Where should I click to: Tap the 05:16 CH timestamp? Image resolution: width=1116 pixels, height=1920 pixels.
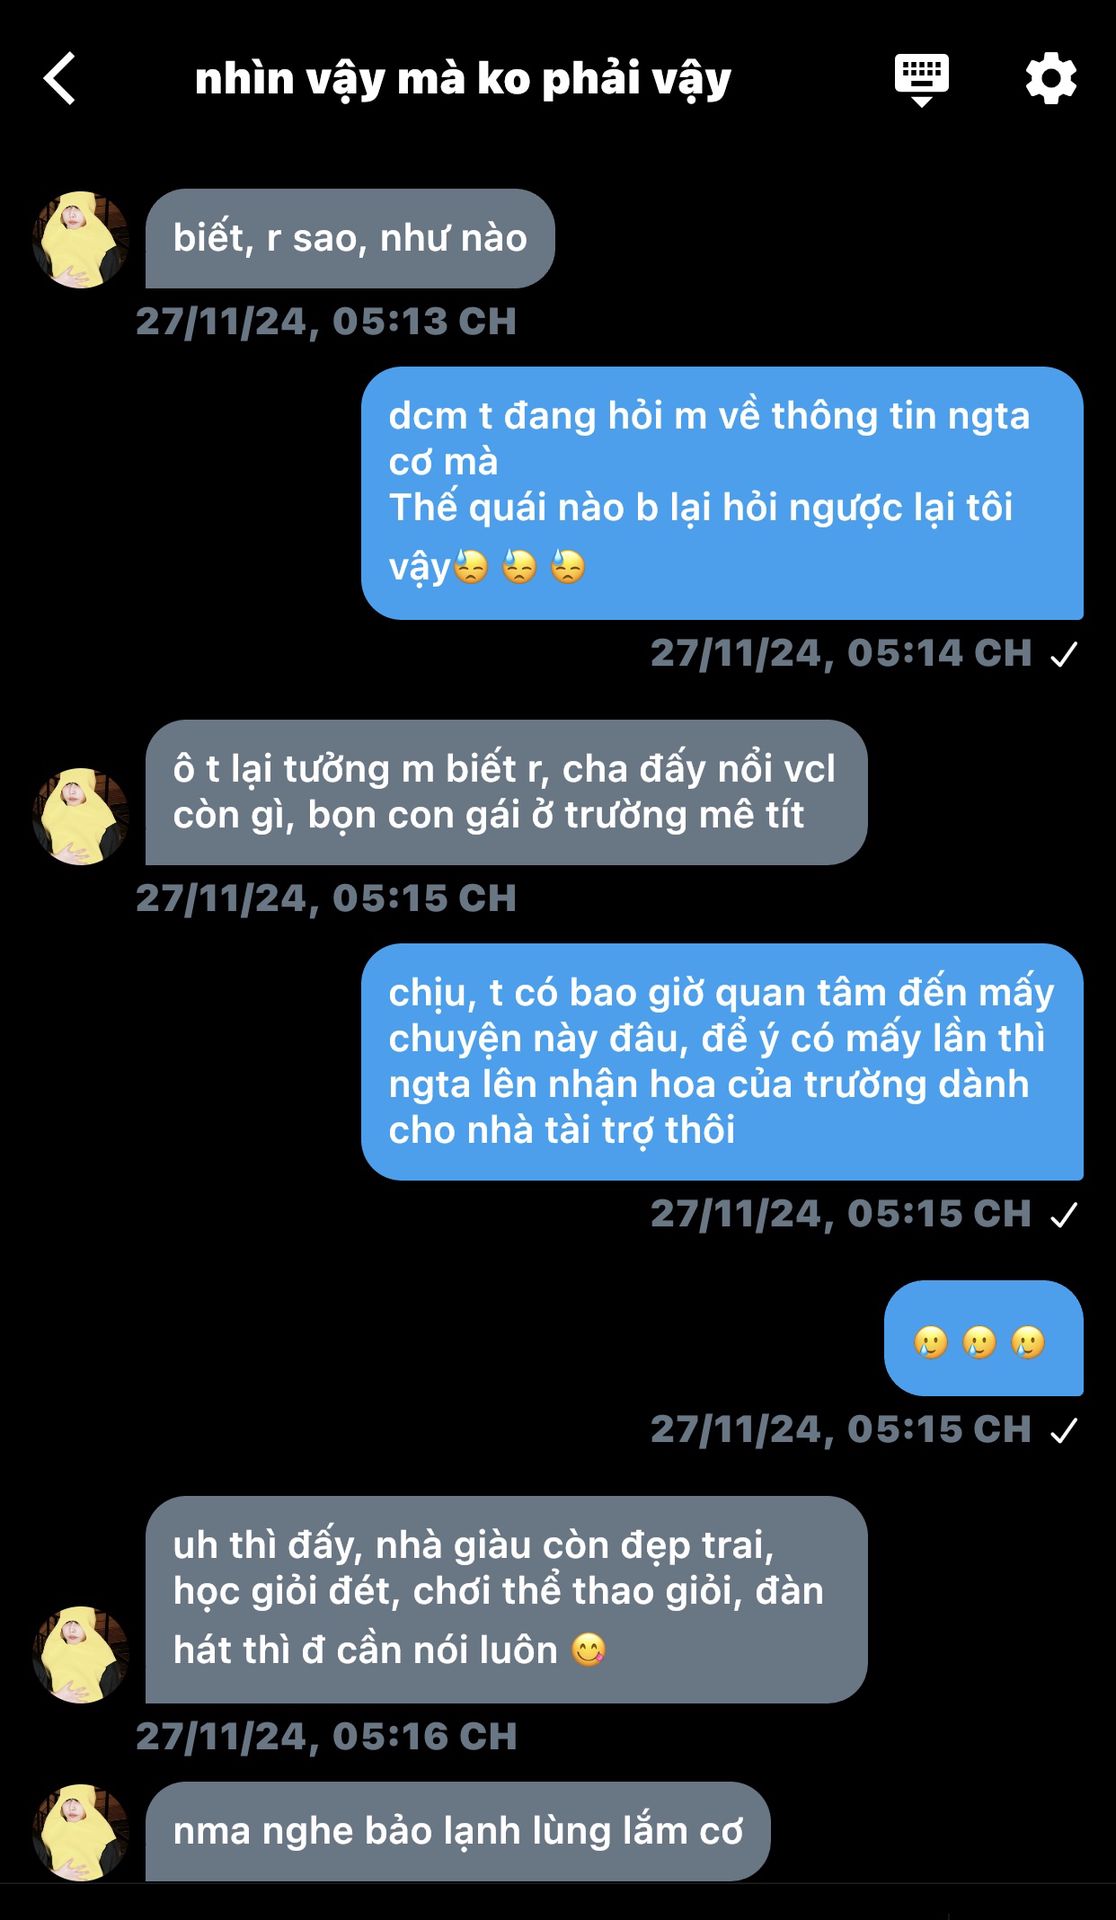pos(326,1736)
